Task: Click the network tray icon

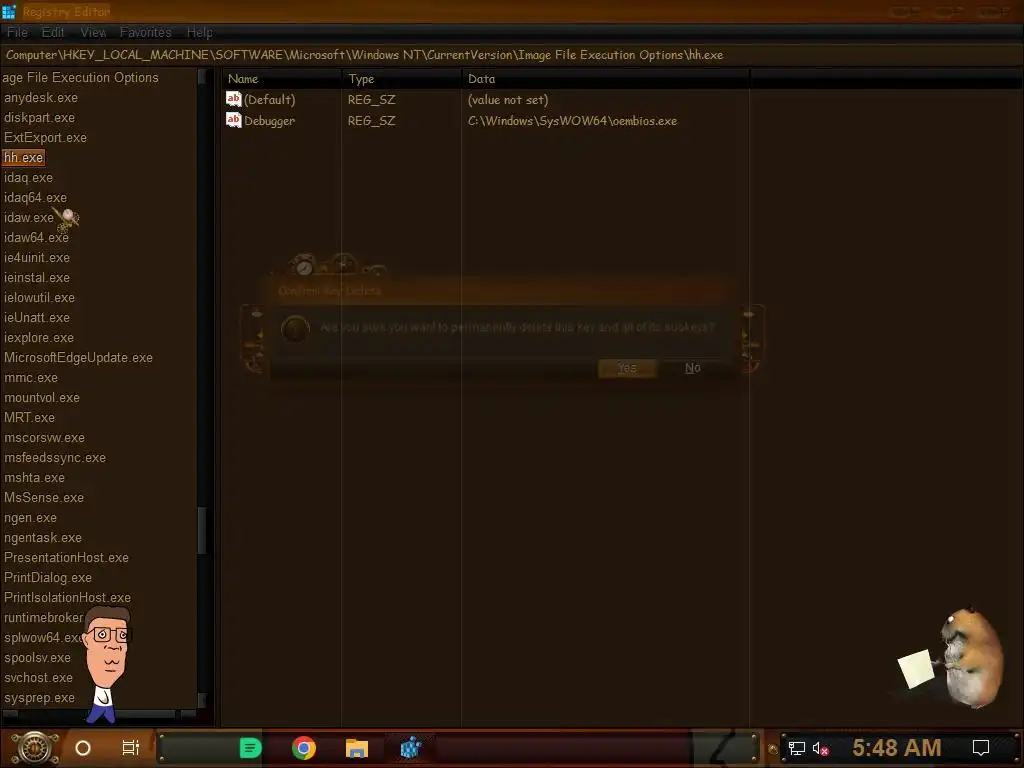Action: (796, 748)
